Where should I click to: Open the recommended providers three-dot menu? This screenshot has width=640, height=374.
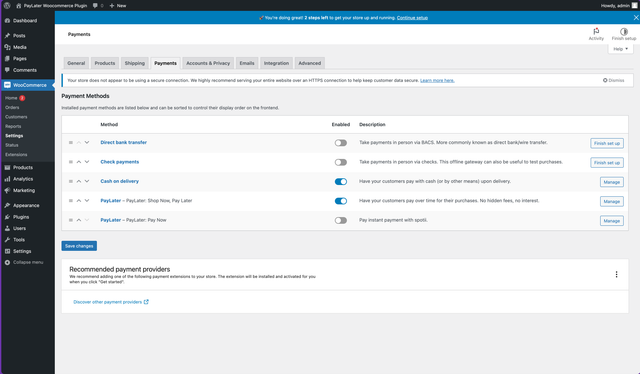pyautogui.click(x=616, y=274)
